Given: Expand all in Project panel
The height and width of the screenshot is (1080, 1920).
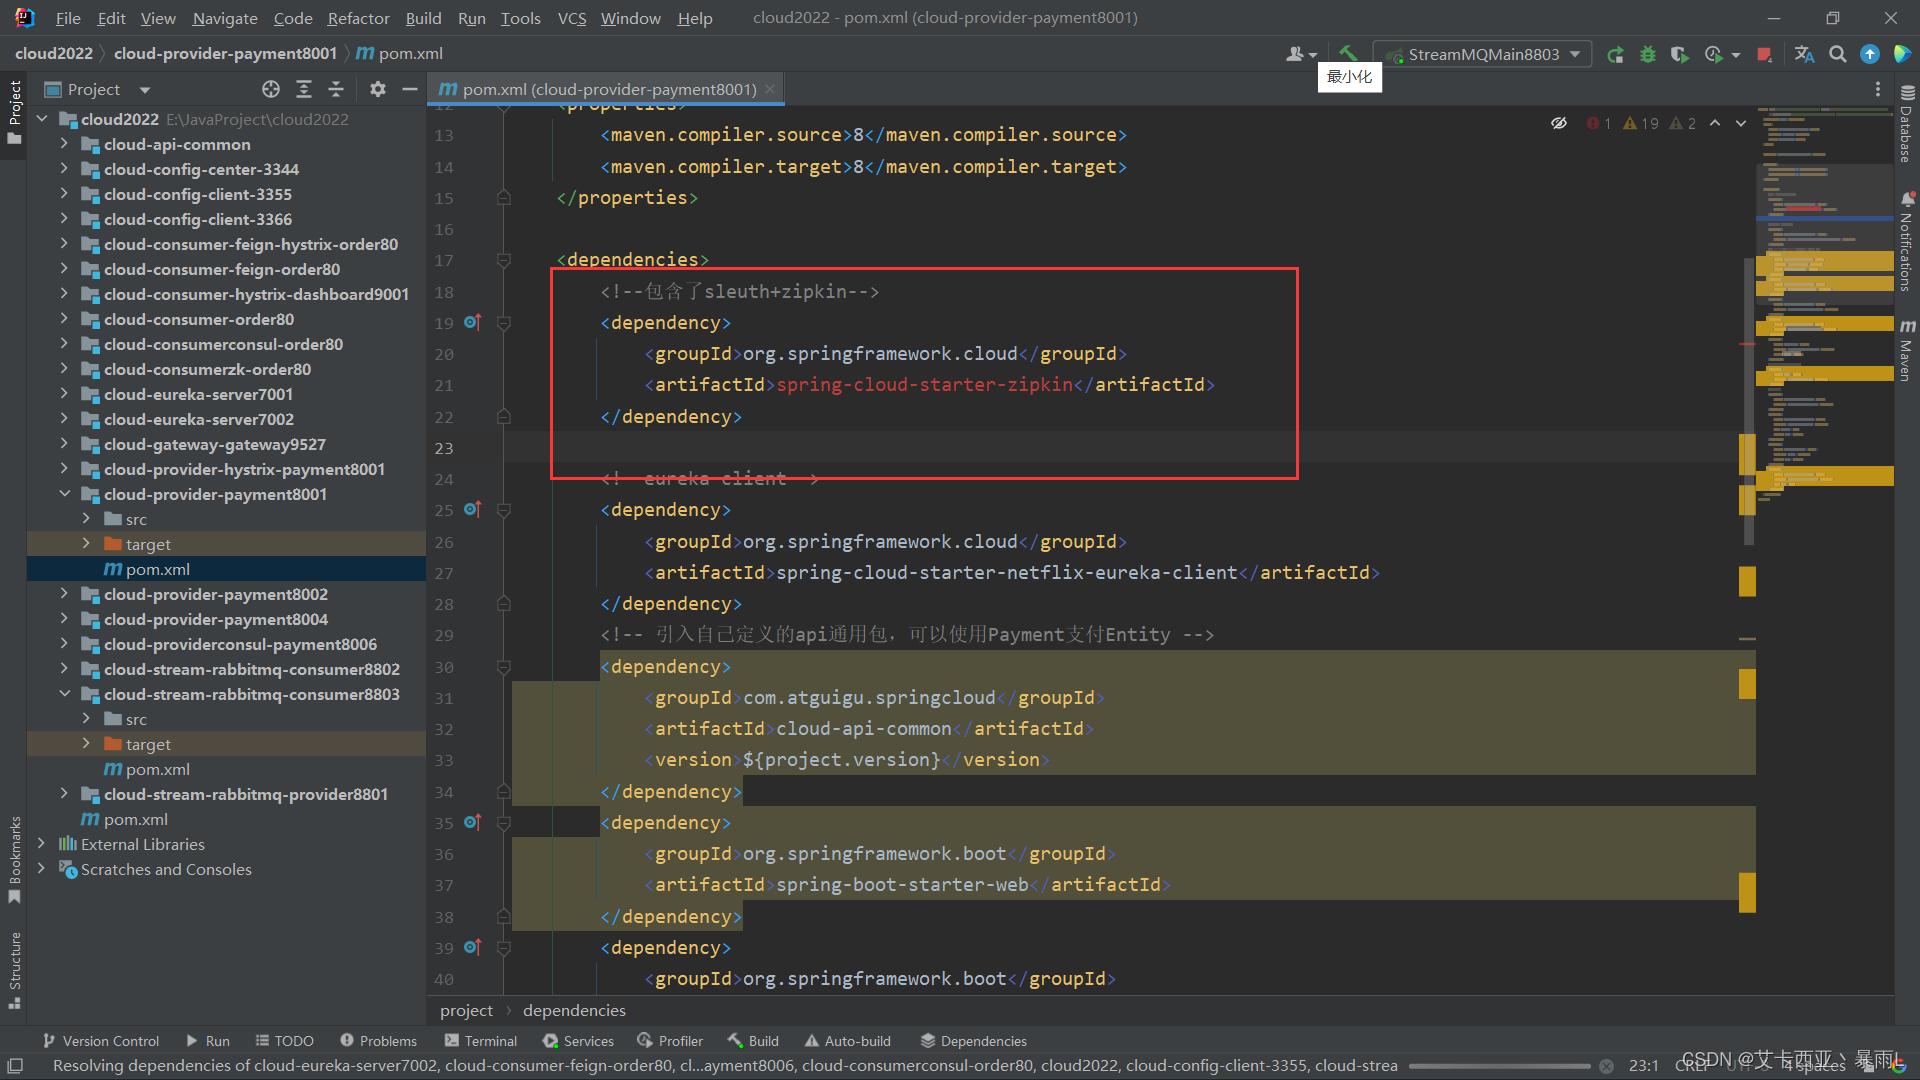Looking at the screenshot, I should click(x=304, y=89).
